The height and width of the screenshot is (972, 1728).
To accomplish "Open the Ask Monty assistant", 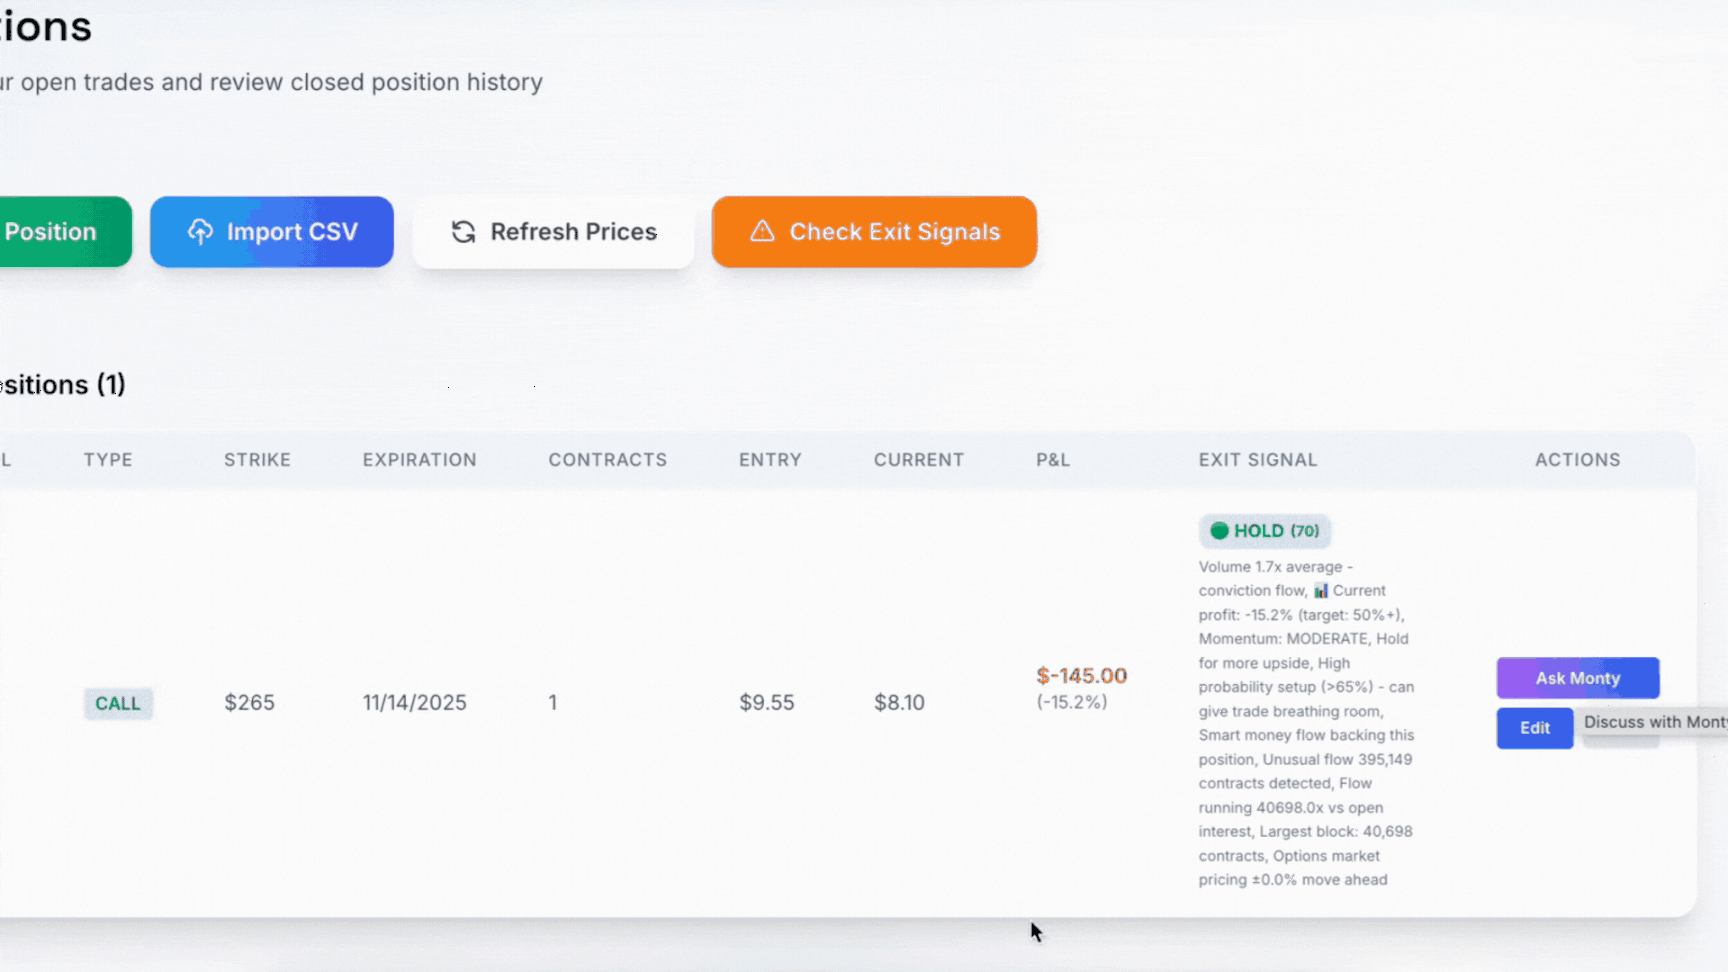I will 1577,678.
